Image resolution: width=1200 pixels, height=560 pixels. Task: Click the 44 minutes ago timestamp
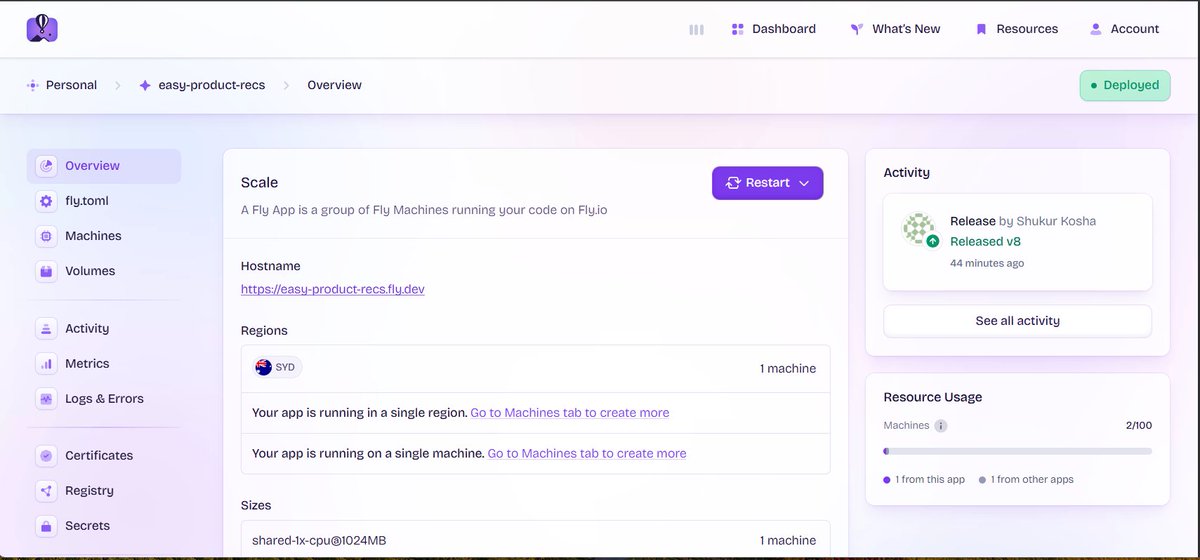coord(987,263)
